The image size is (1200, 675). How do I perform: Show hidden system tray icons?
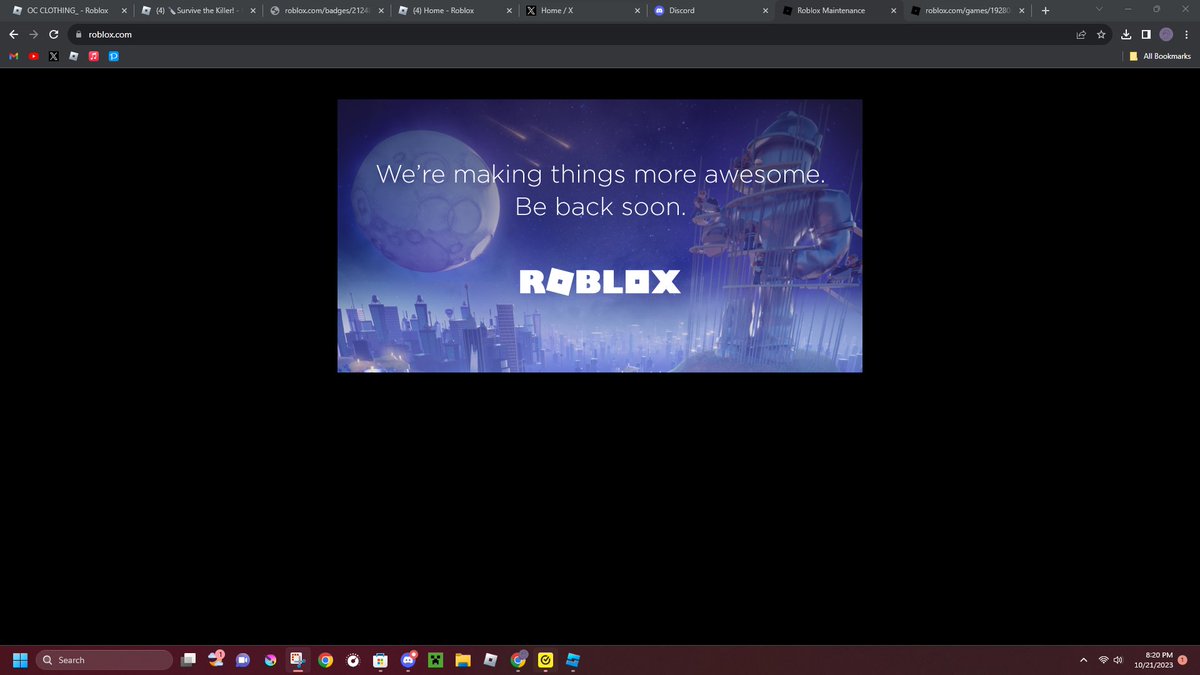tap(1082, 660)
